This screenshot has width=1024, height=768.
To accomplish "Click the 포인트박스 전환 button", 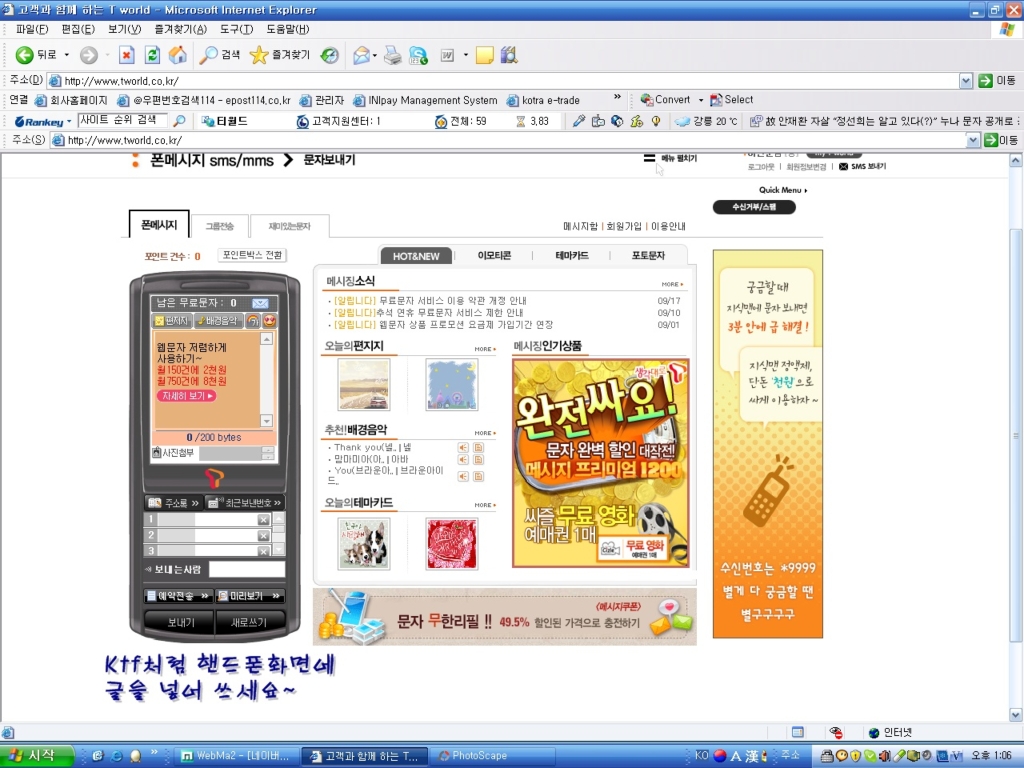I will pyautogui.click(x=252, y=255).
